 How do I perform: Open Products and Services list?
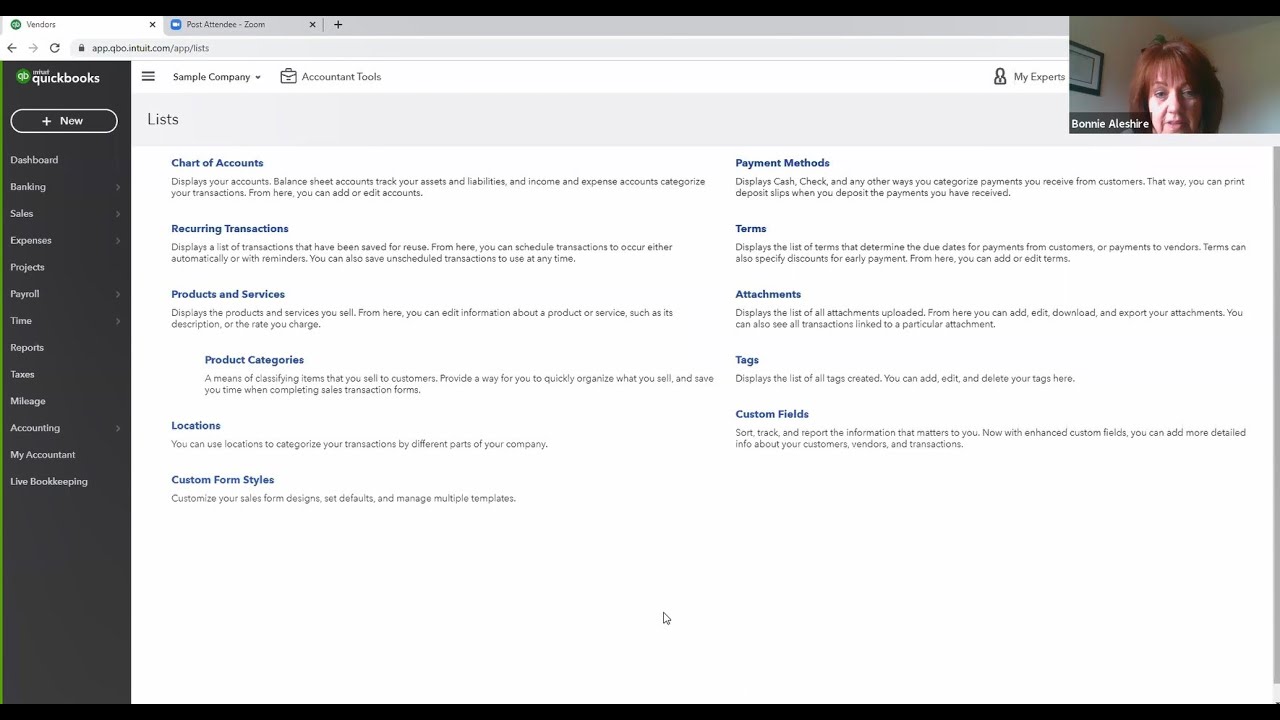click(x=228, y=294)
